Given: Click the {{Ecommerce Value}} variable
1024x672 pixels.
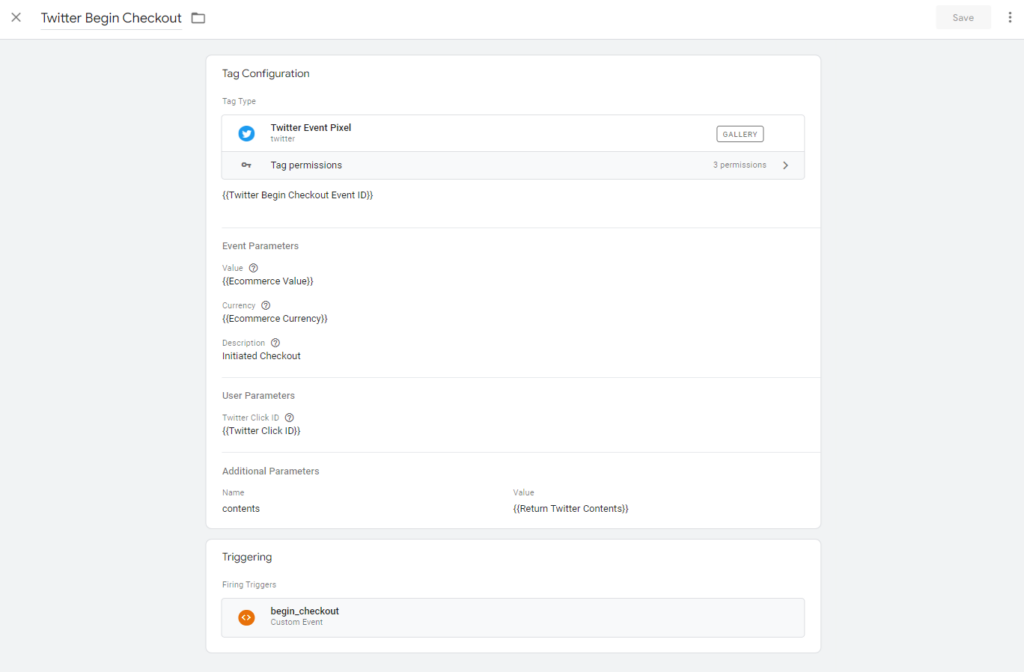Looking at the screenshot, I should pyautogui.click(x=268, y=281).
